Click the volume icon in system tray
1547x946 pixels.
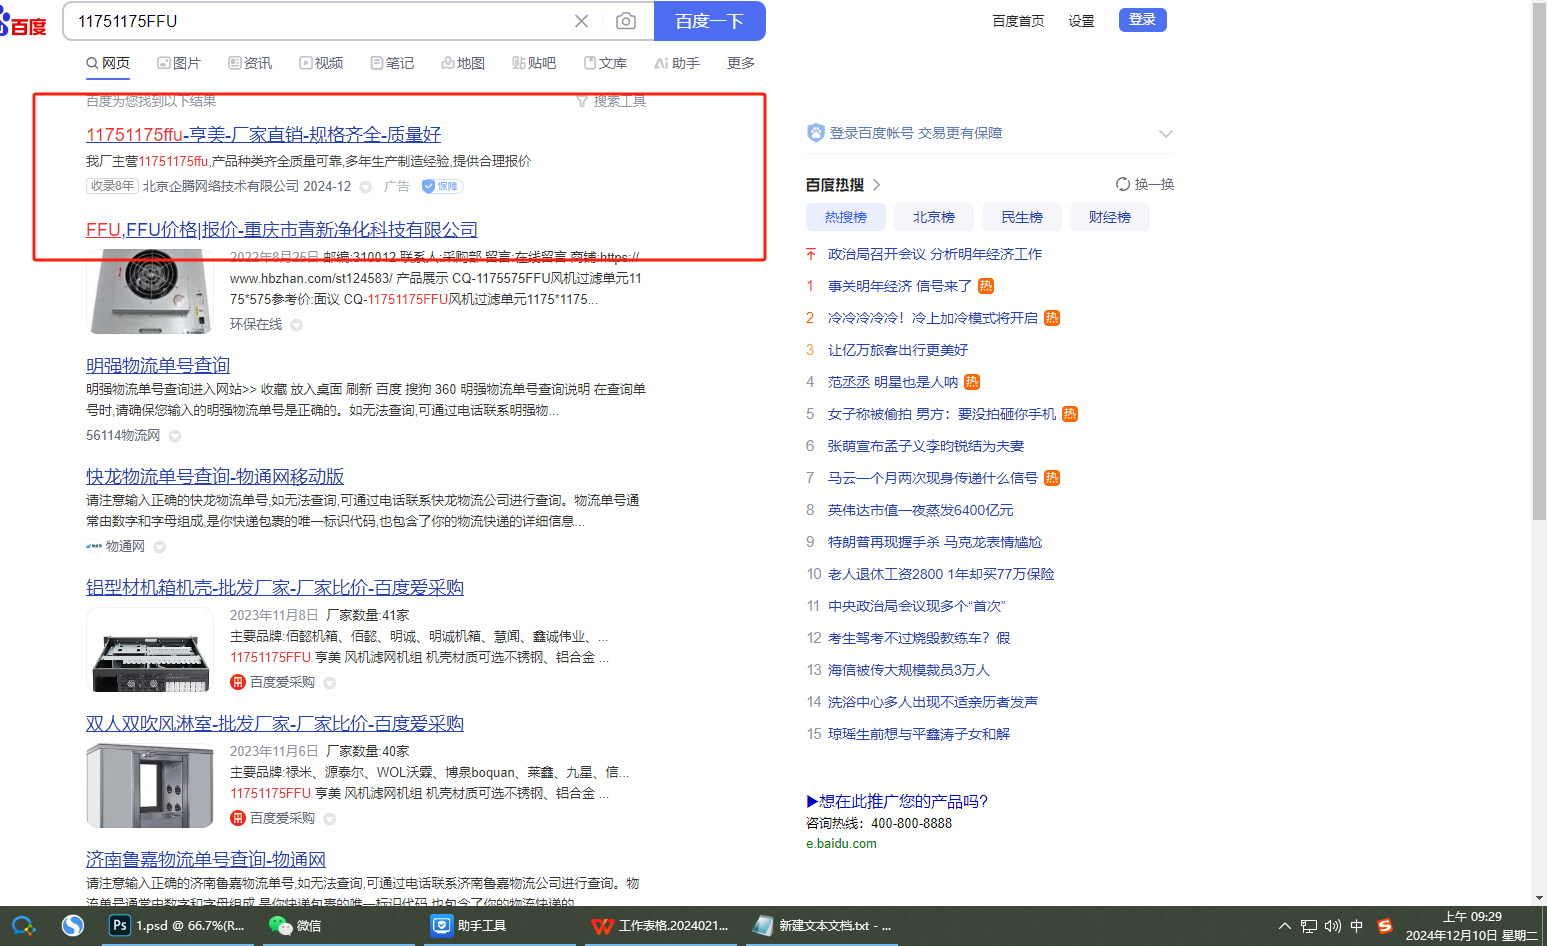point(1332,926)
